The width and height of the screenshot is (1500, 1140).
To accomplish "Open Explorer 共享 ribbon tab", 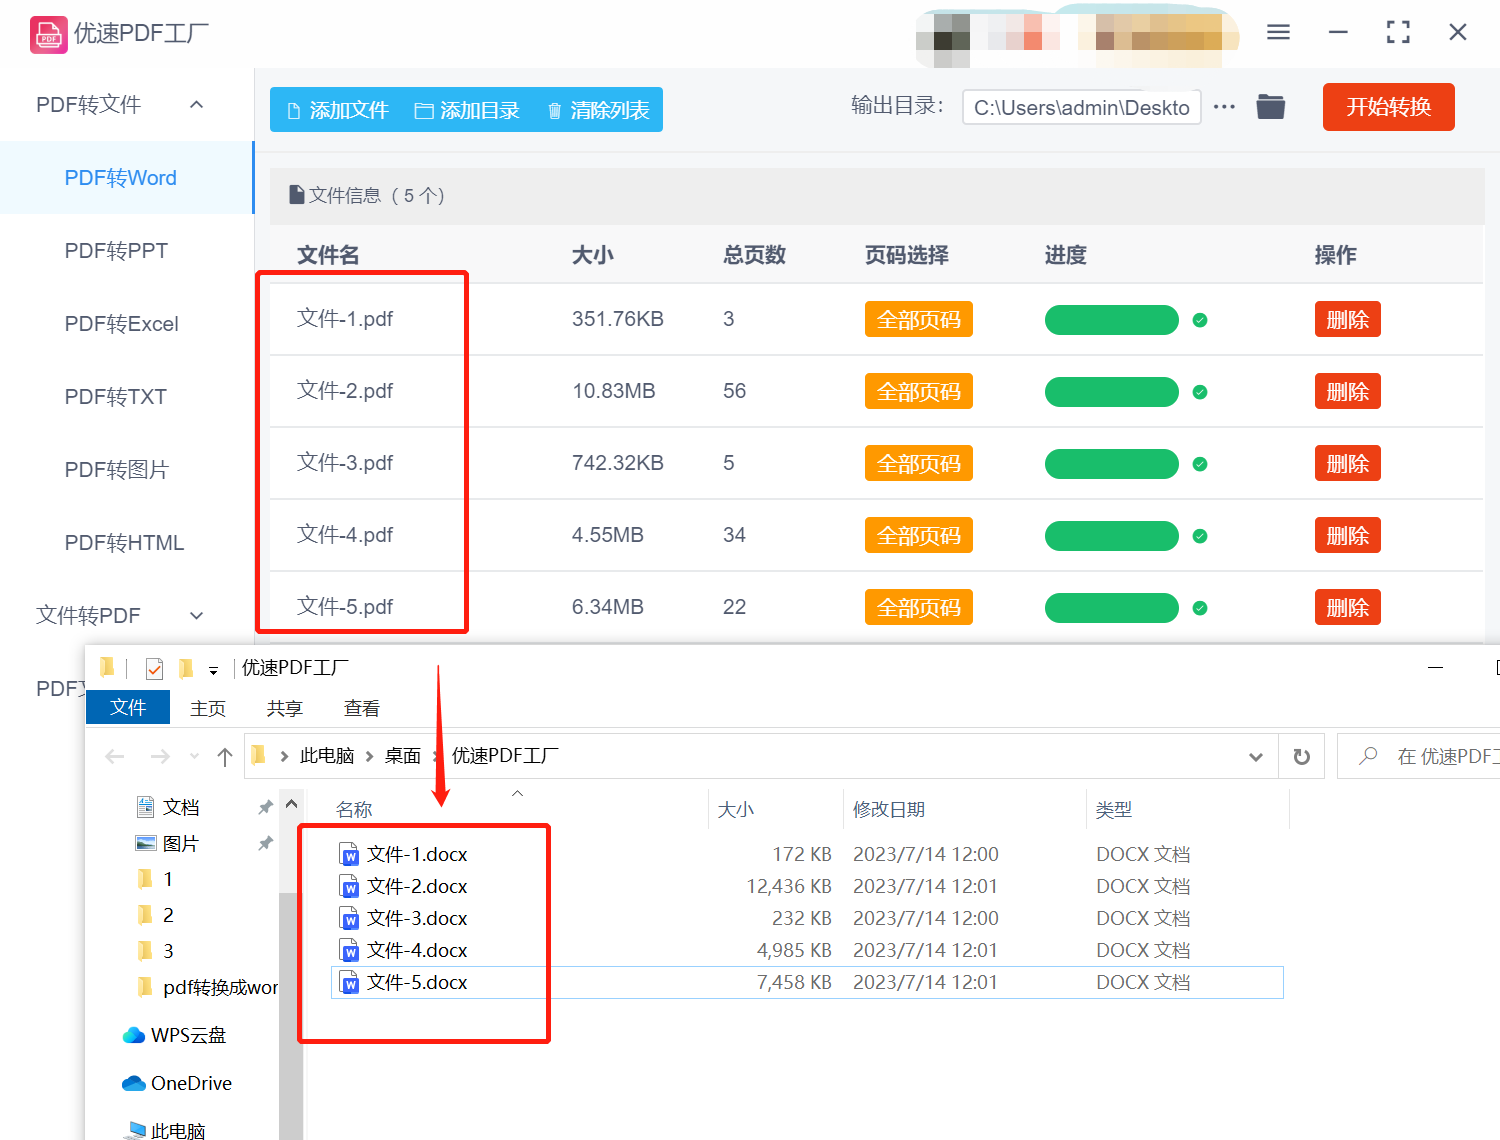I will point(285,708).
